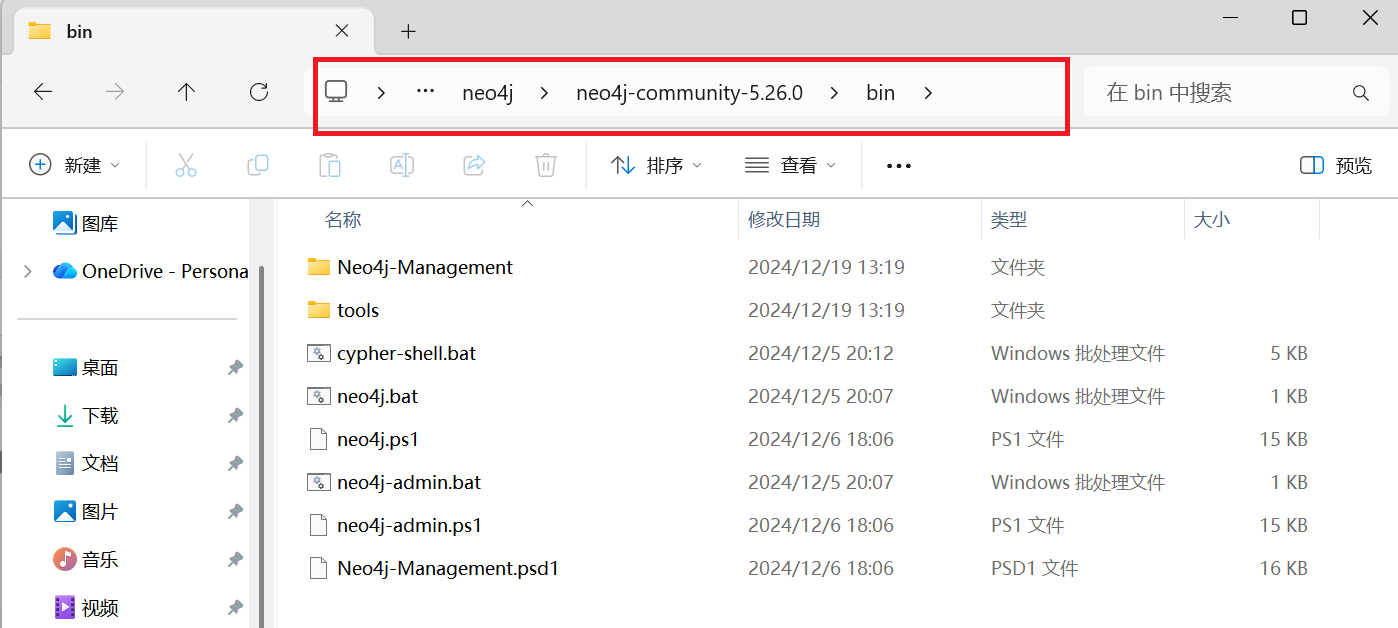The height and width of the screenshot is (628, 1398).
Task: Go forward with the right arrow
Action: pos(115,92)
